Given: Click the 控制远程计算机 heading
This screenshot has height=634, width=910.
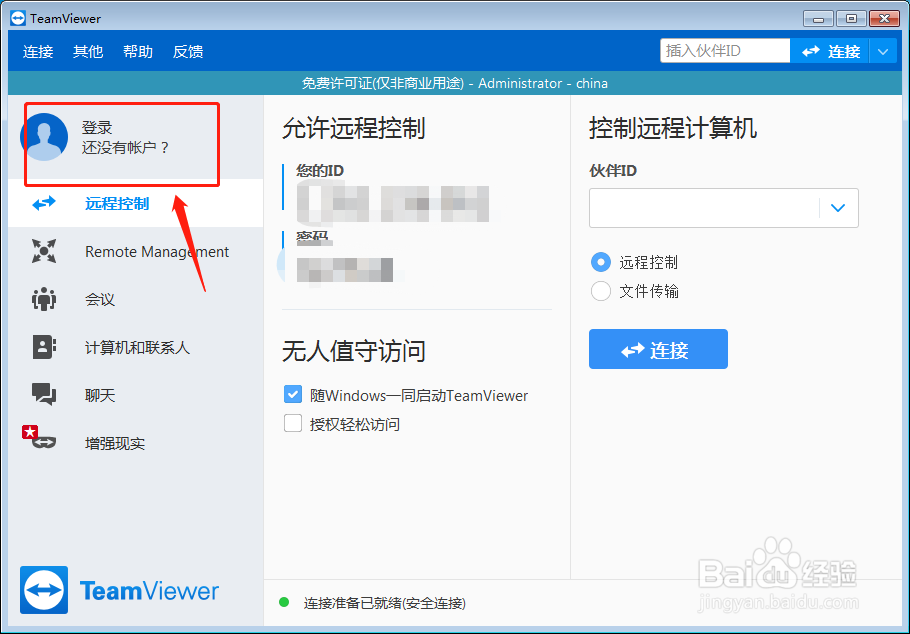Looking at the screenshot, I should [673, 128].
